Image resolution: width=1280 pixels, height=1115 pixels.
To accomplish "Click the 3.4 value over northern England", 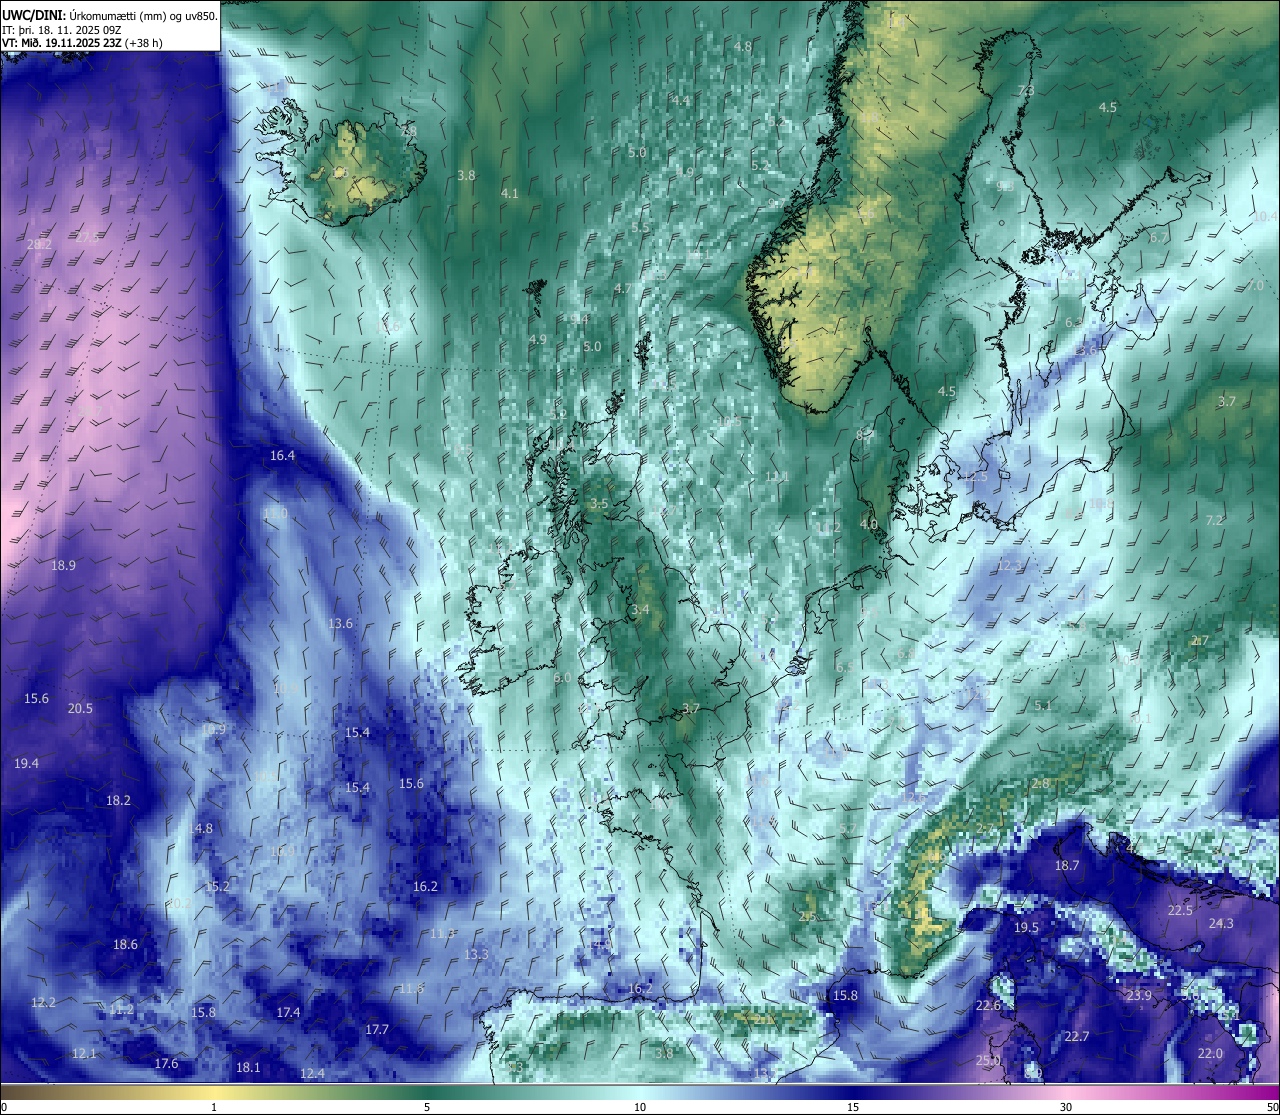I will coord(640,610).
